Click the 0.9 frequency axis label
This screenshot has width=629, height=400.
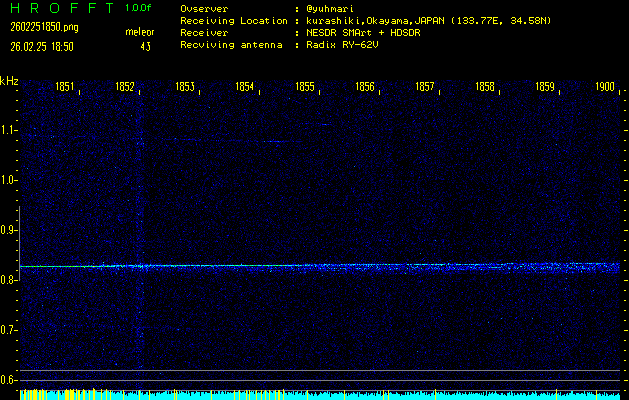8,230
